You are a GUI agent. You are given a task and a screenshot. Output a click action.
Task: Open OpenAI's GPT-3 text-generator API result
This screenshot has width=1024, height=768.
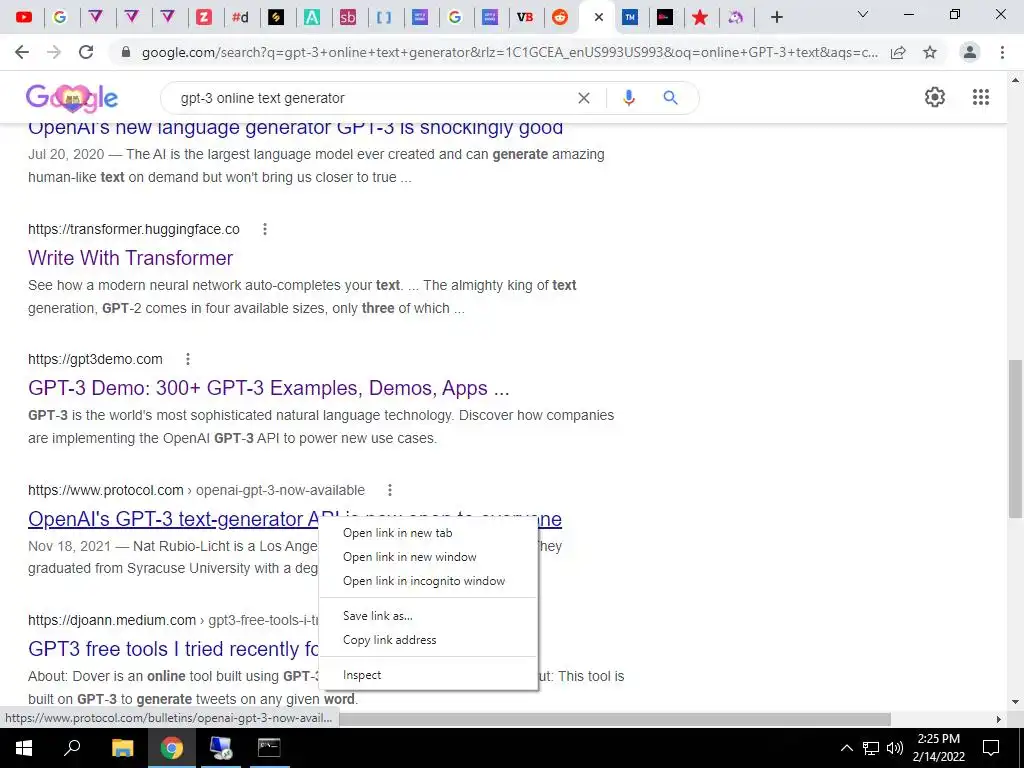(173, 519)
